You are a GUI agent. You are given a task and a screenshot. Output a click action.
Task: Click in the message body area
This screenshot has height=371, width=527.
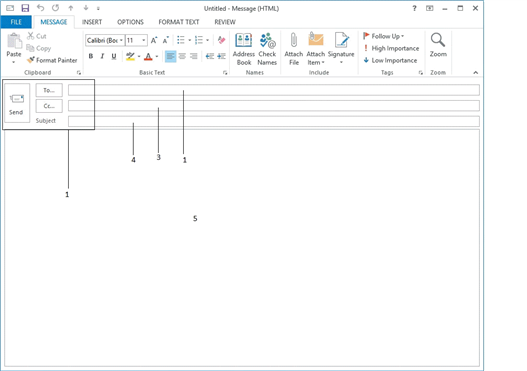[x=242, y=248]
